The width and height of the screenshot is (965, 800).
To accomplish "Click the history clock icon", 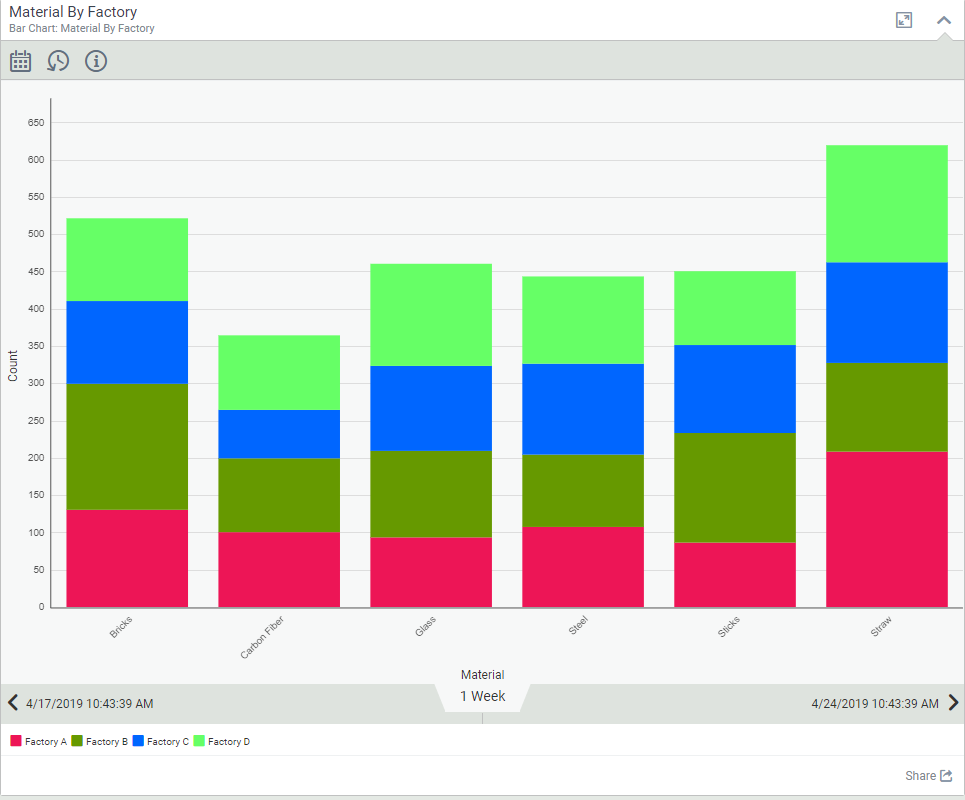I will click(x=58, y=61).
